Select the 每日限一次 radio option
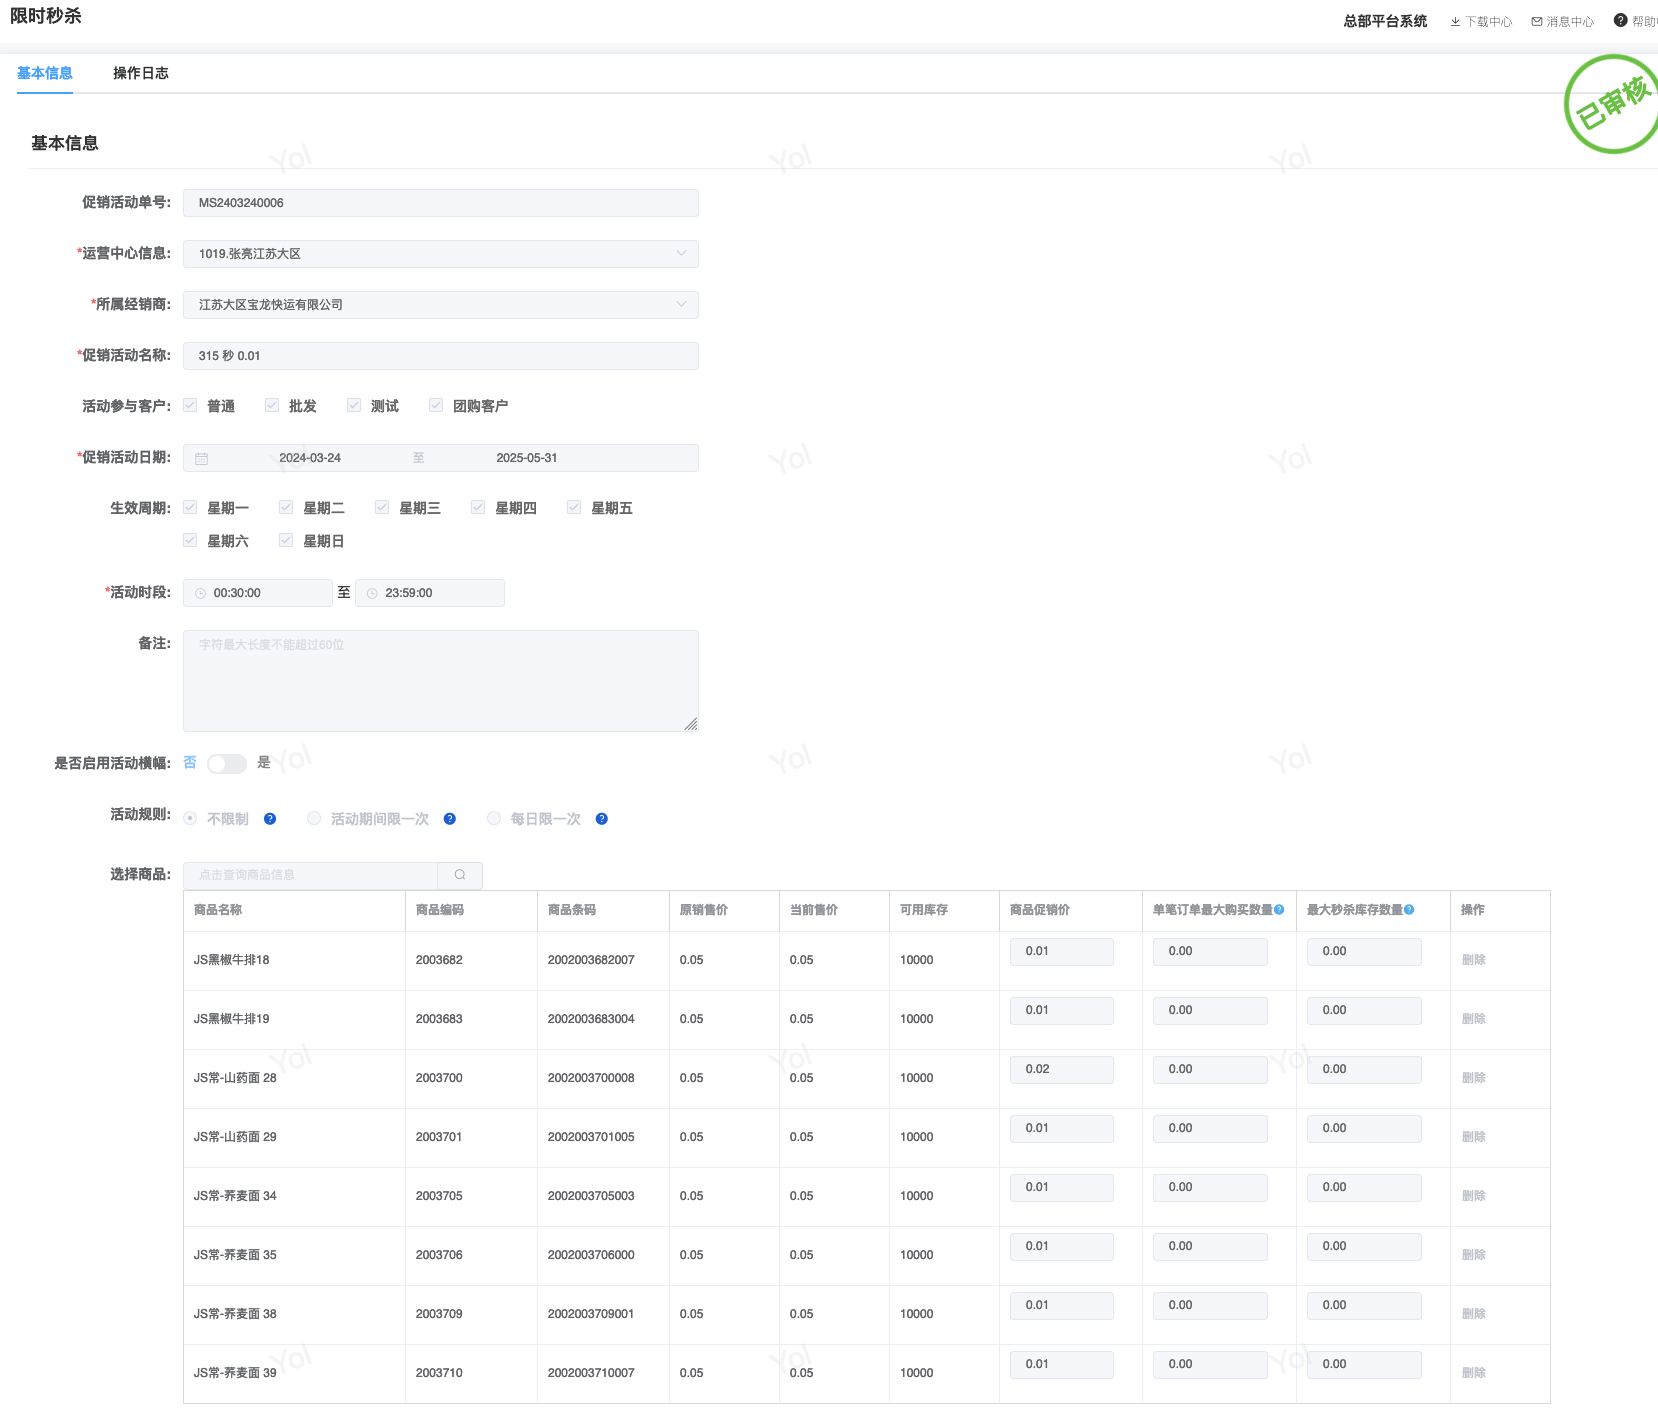This screenshot has width=1658, height=1421. pos(494,819)
